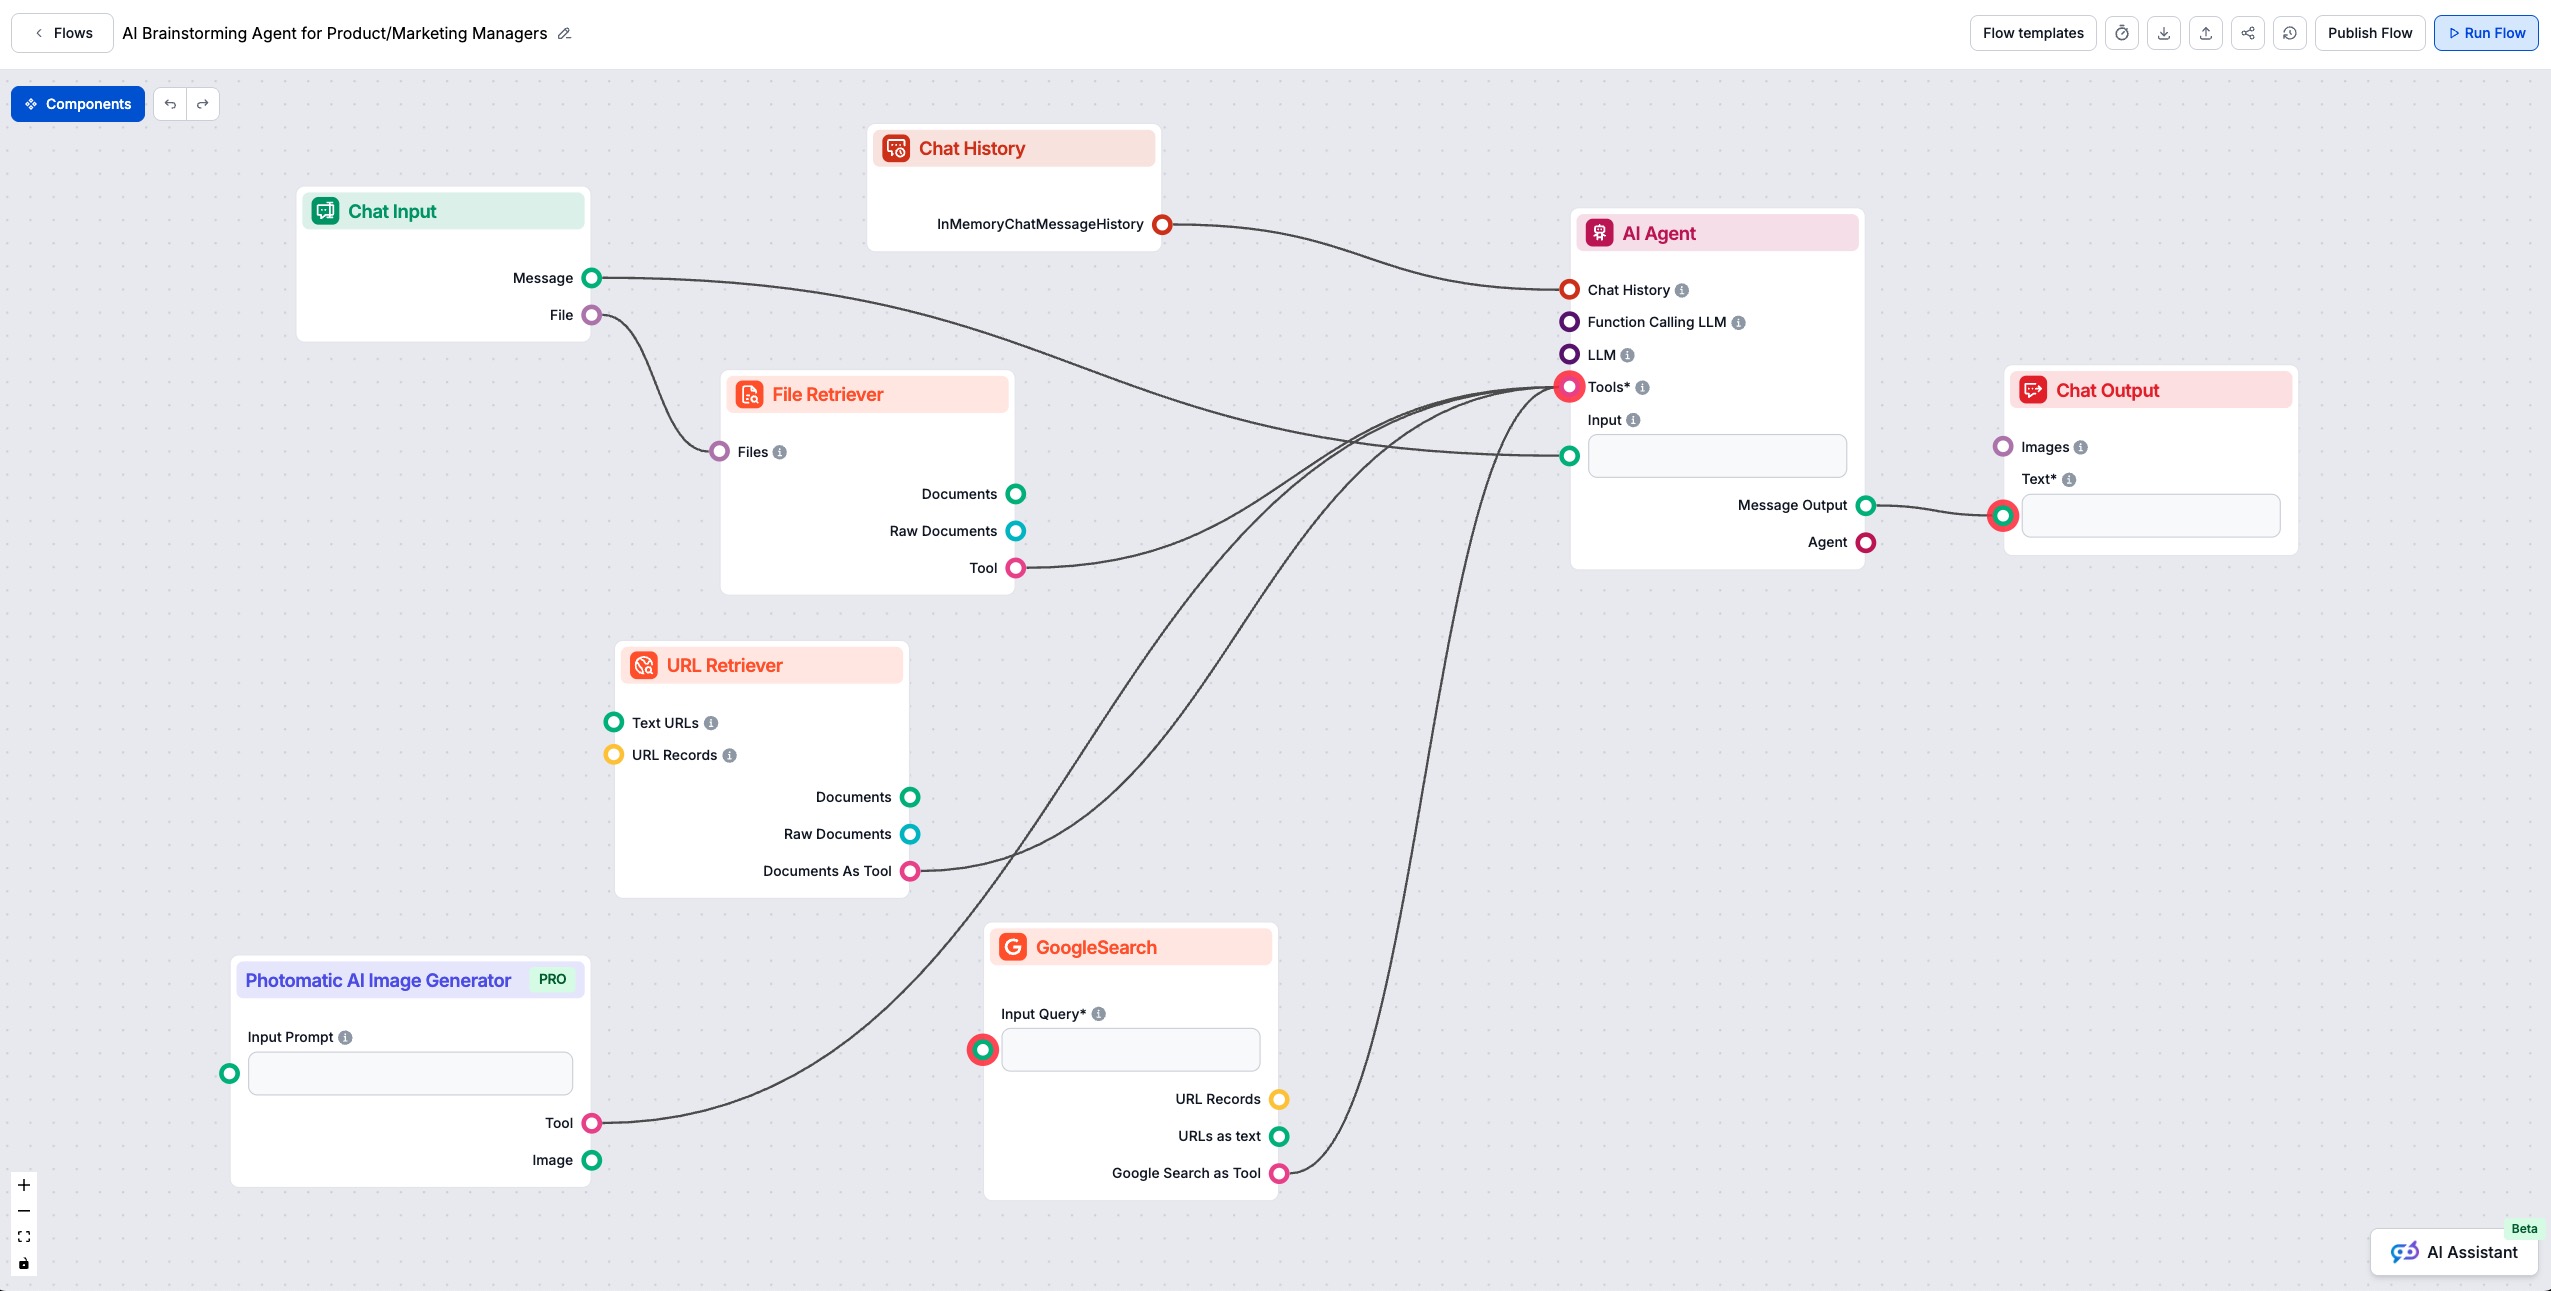Image resolution: width=2551 pixels, height=1291 pixels.
Task: Open flow version history icon
Action: point(2290,32)
